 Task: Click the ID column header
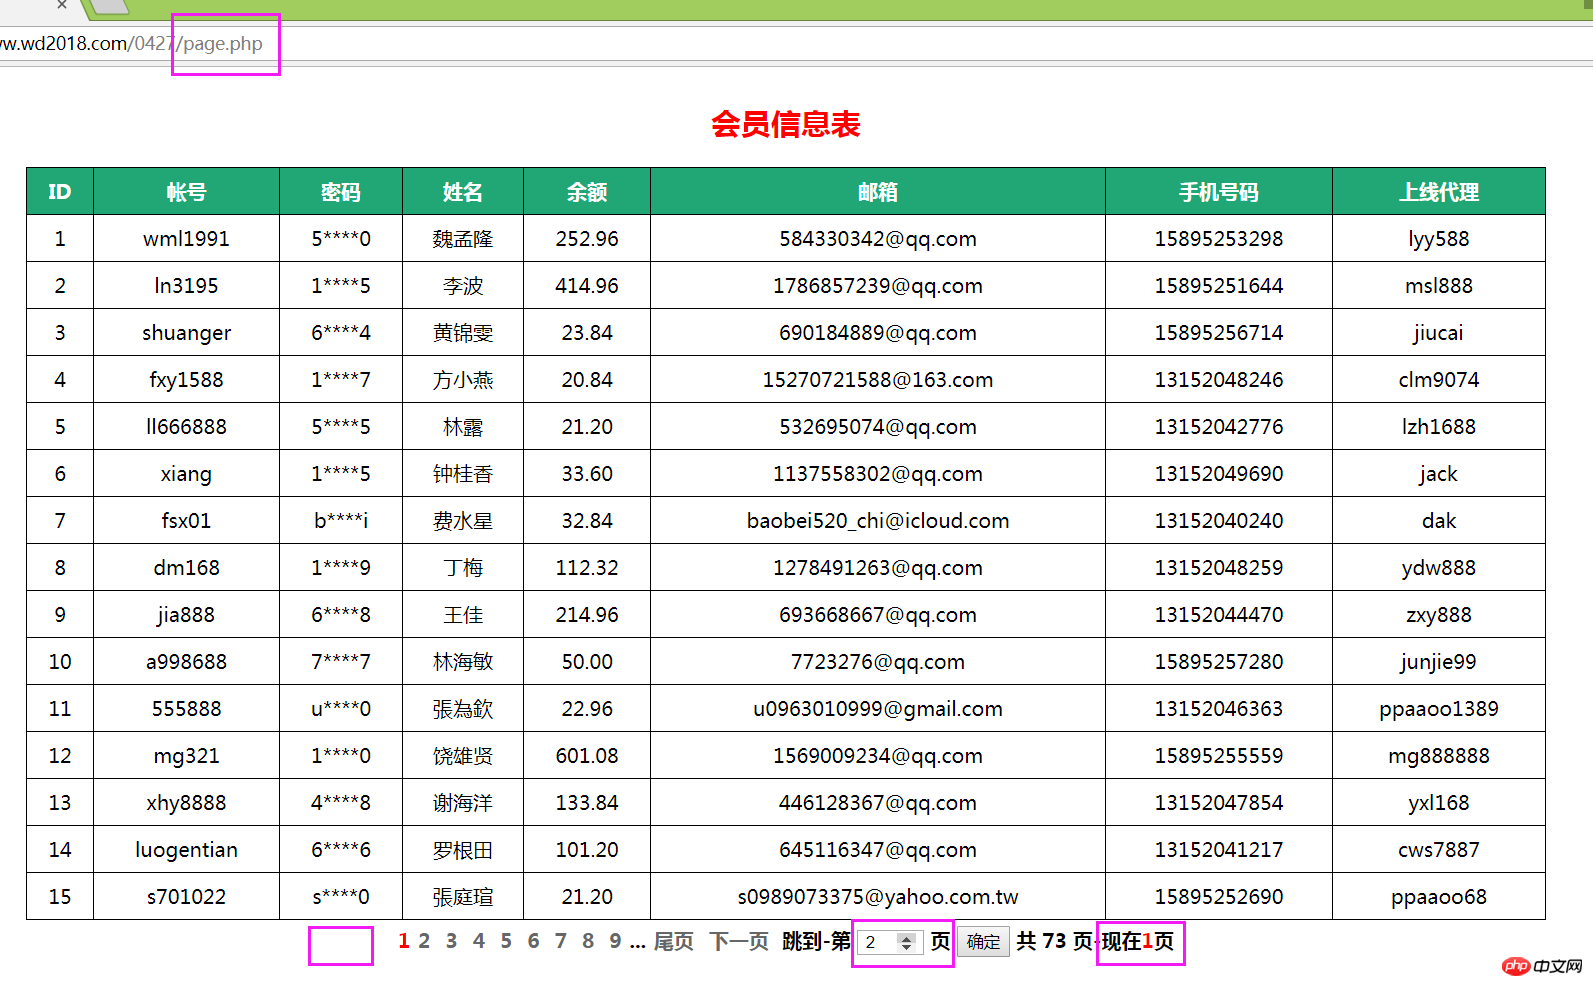coord(60,191)
